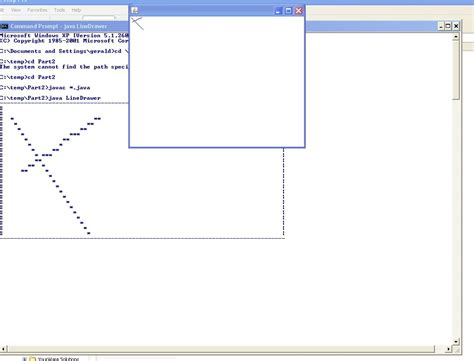The image size is (474, 361).
Task: Click the Command Prompt title bar icon
Action: (x=4, y=26)
